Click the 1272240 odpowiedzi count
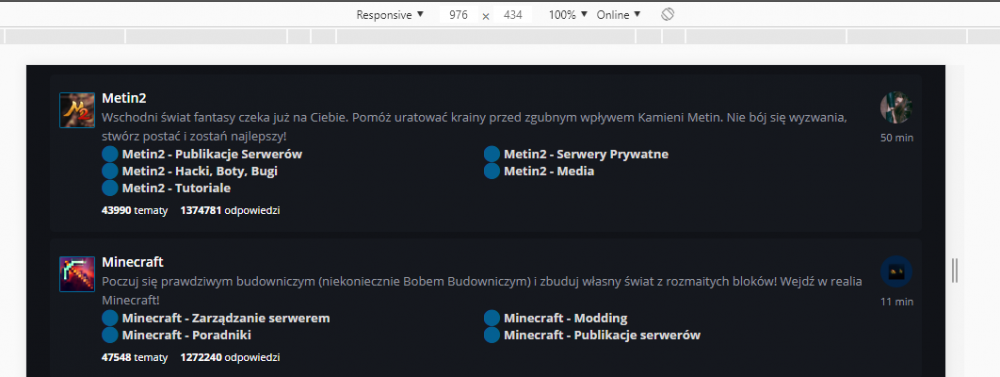Viewport: 1000px width, 377px height. [230, 358]
